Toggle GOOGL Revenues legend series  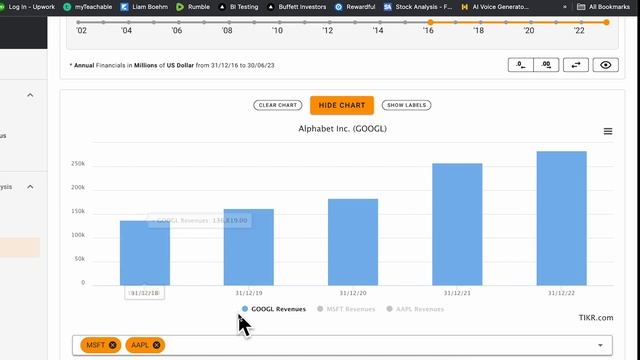pos(274,309)
